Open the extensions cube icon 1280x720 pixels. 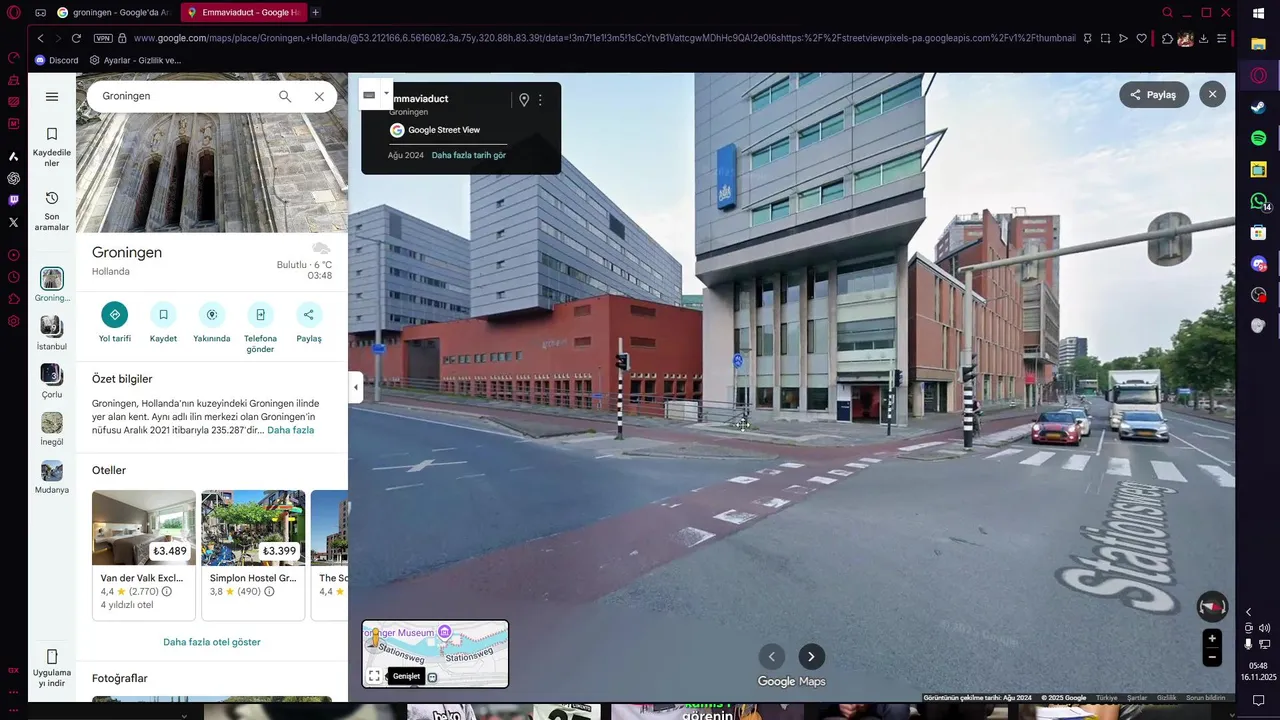pyautogui.click(x=1167, y=38)
